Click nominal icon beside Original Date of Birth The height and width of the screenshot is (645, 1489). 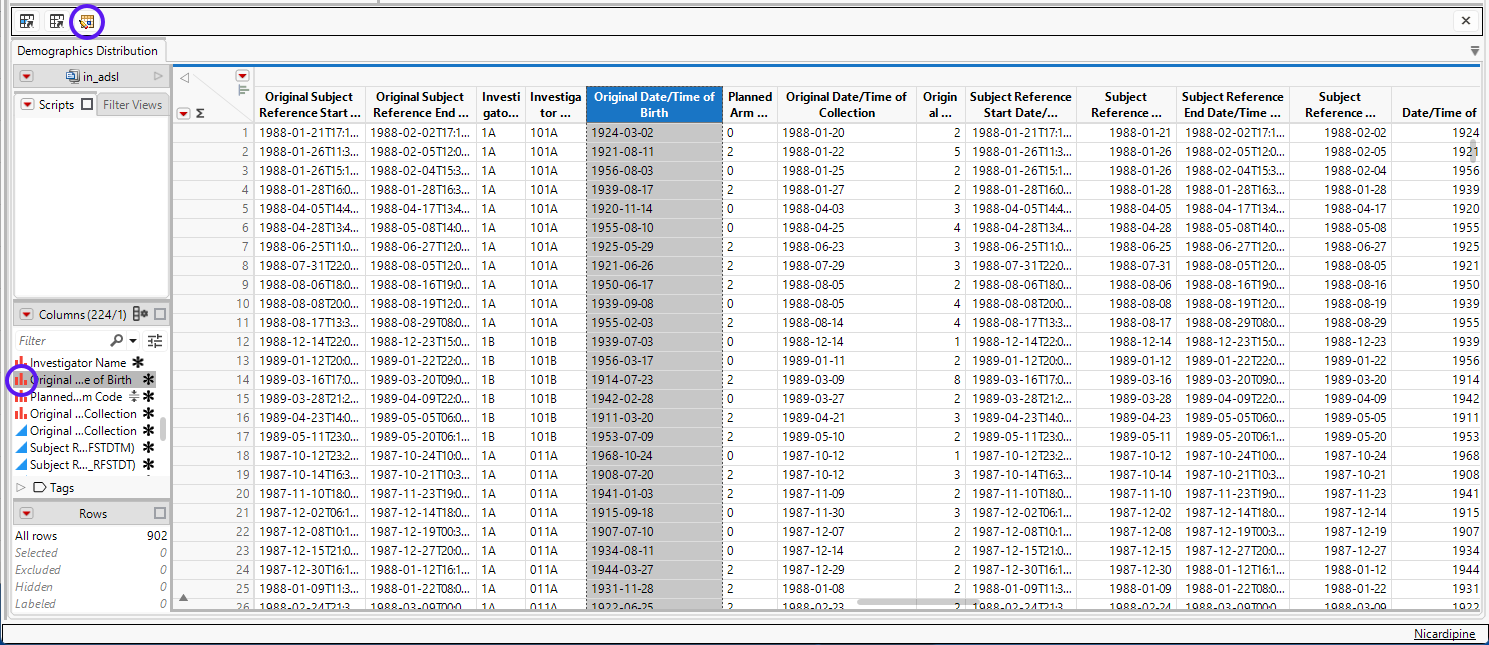click(20, 380)
